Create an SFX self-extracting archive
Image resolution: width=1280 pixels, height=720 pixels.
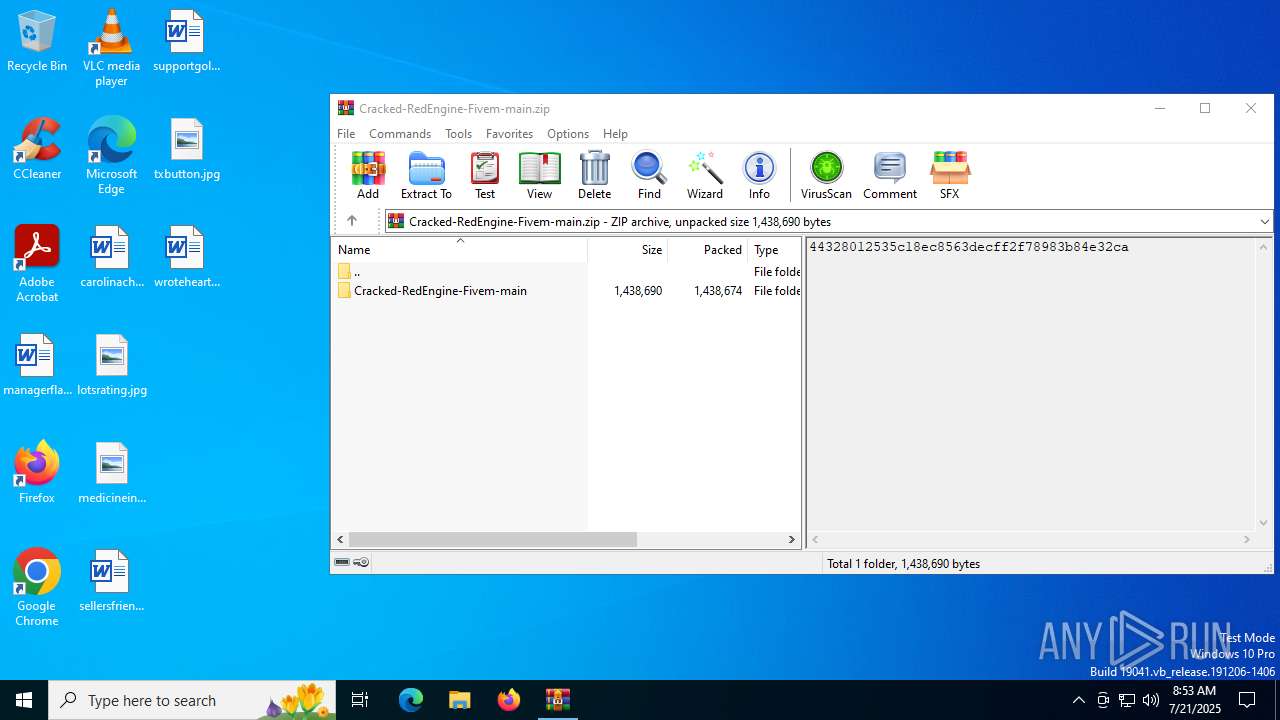click(949, 175)
